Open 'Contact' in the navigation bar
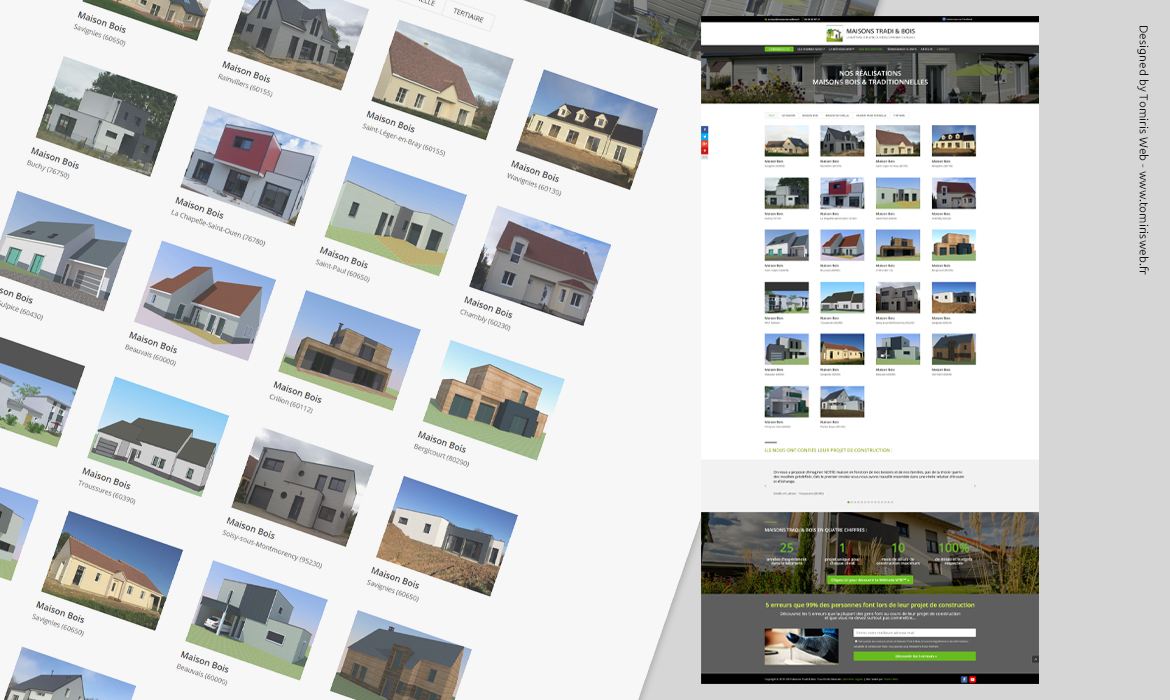The height and width of the screenshot is (700, 1170). 942,49
